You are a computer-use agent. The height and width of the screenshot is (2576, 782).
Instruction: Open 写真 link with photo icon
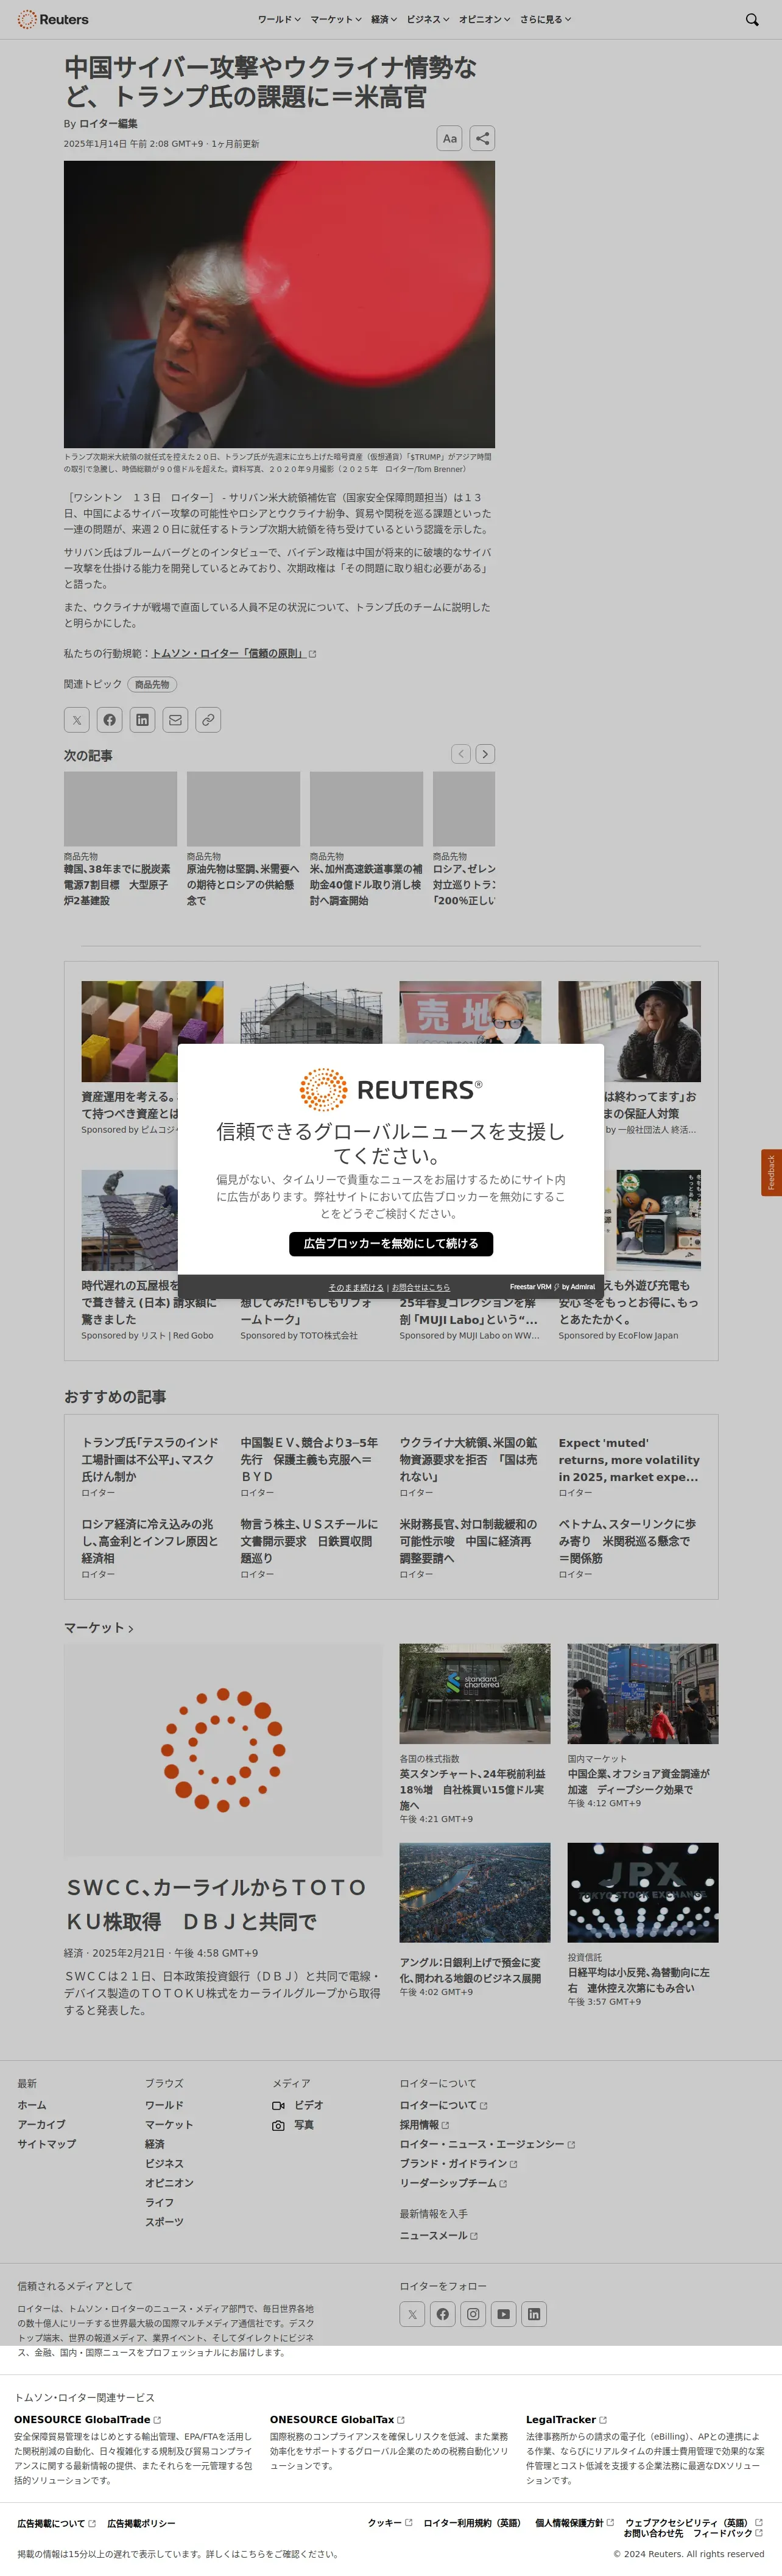pos(293,2125)
